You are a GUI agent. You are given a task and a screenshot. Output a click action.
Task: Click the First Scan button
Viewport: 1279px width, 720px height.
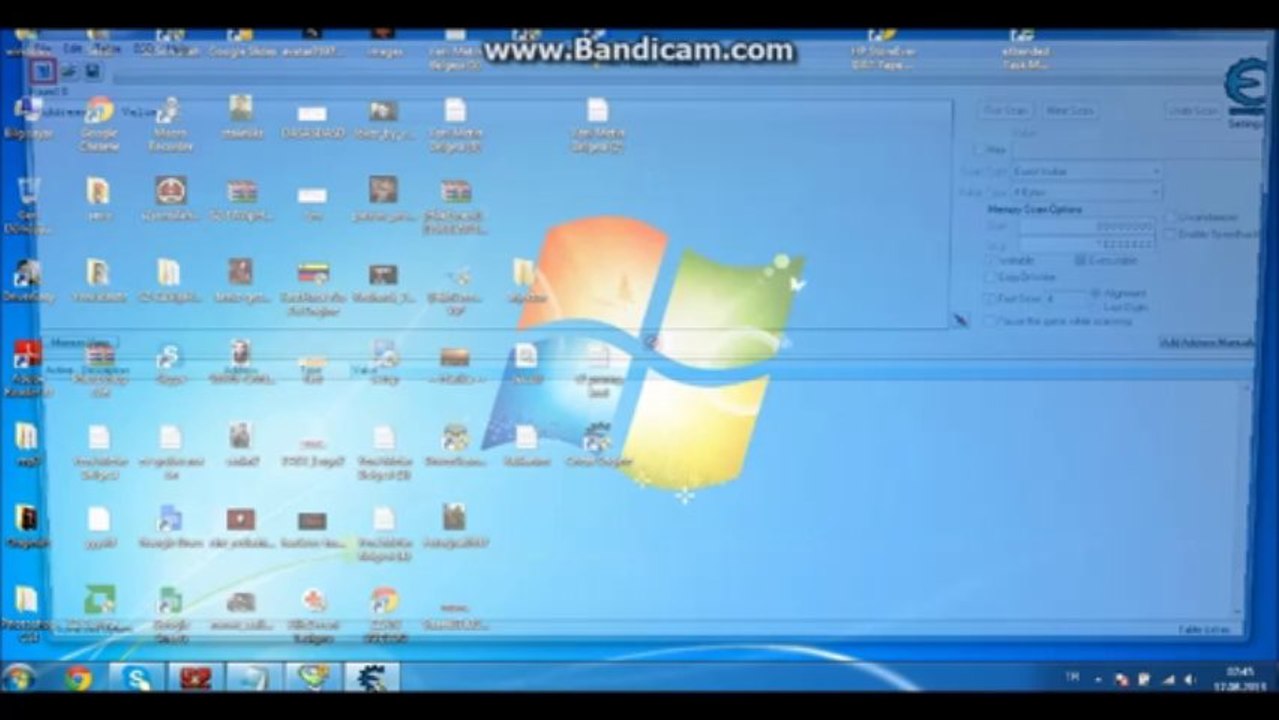[x=1005, y=111]
